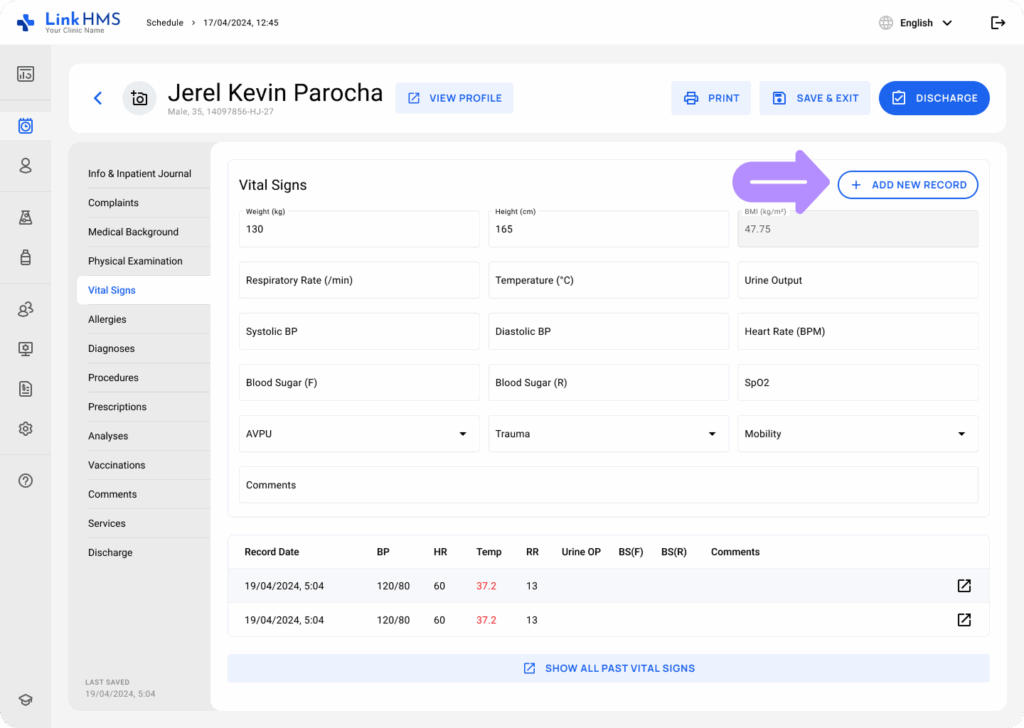
Task: Click the Weight (kg) input field
Action: pos(359,229)
